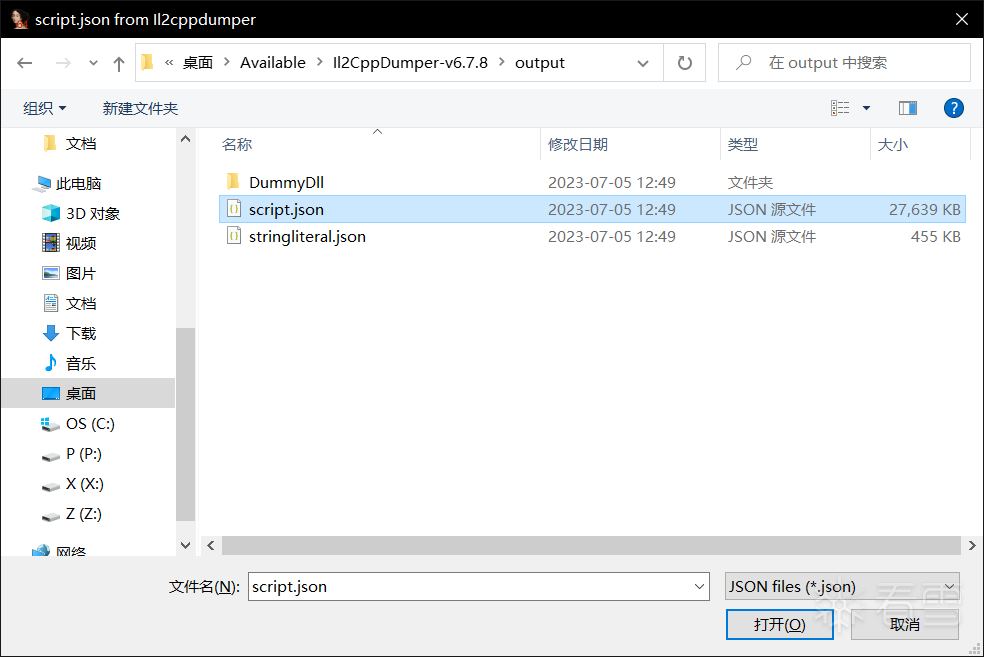Click 455 KB size cell
Screen dimensions: 984x657
(x=935, y=237)
